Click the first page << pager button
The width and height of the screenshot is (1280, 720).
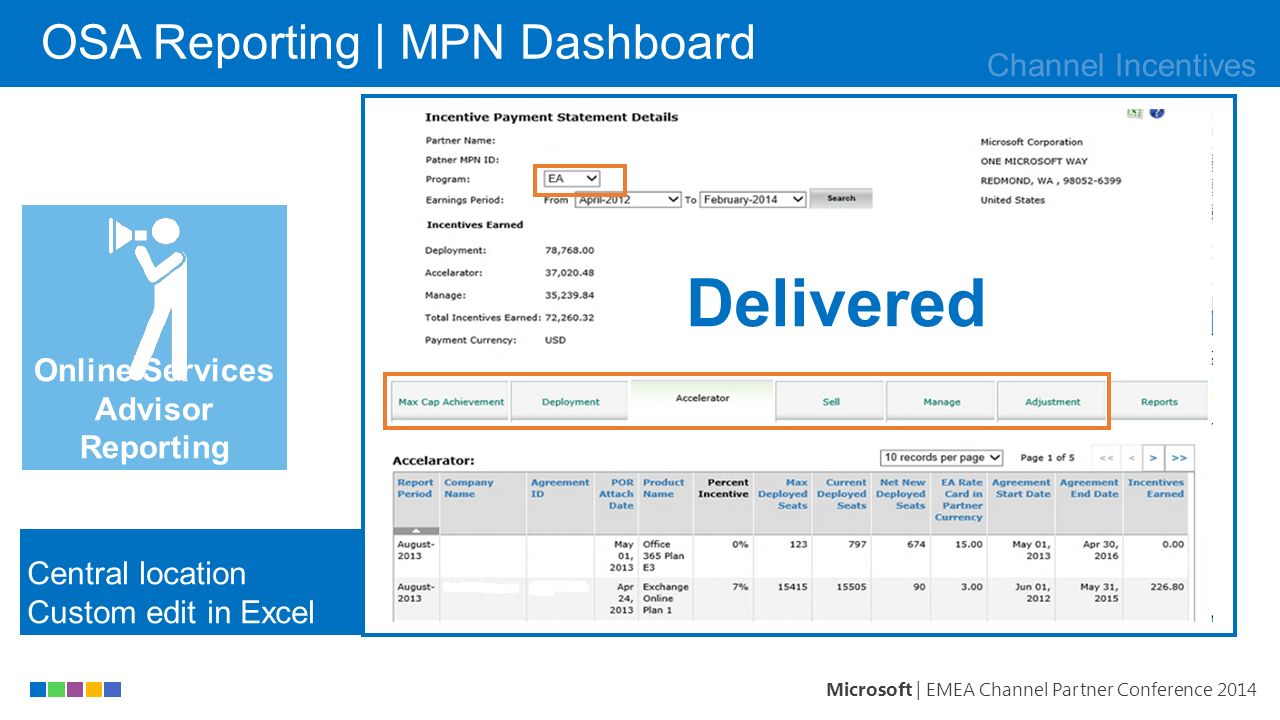[1106, 457]
